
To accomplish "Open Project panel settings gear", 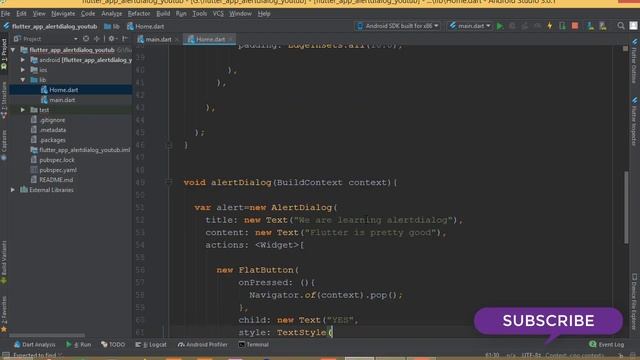I will pos(111,39).
